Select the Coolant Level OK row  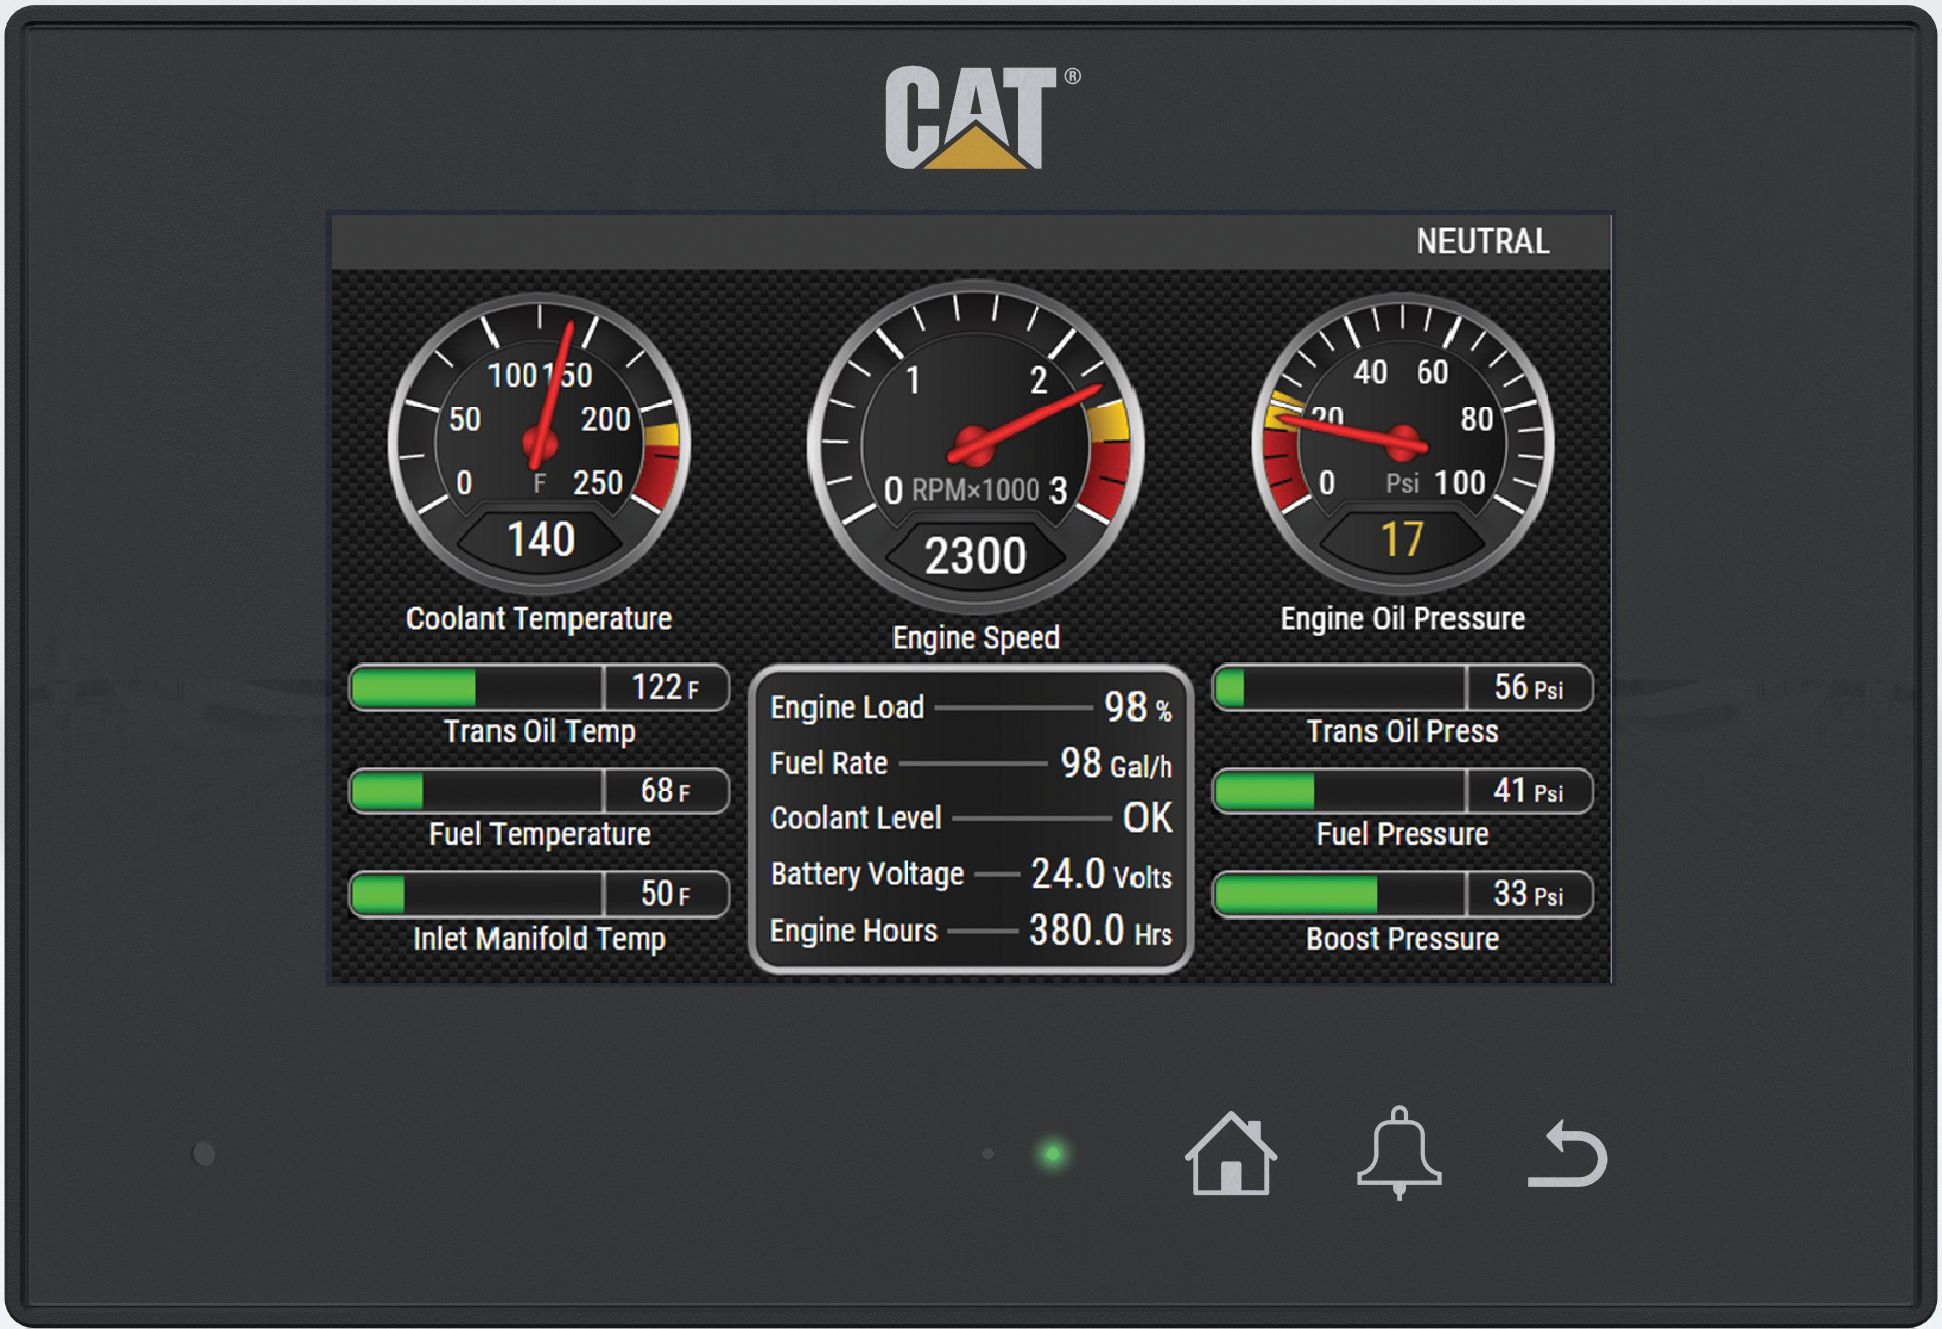(x=970, y=819)
